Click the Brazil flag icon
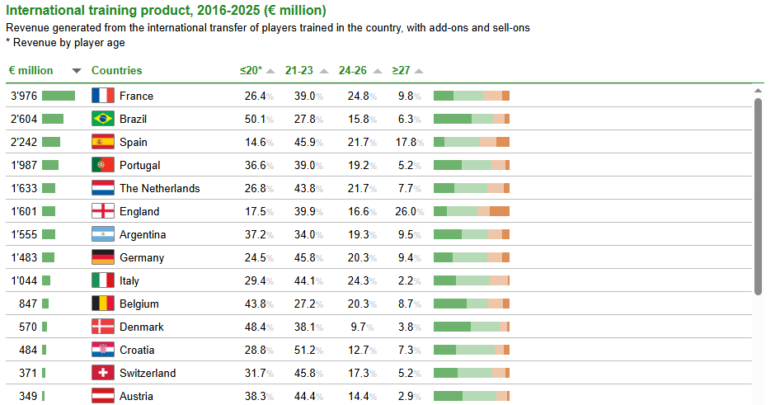Viewport: 780px width, 405px height. point(103,118)
